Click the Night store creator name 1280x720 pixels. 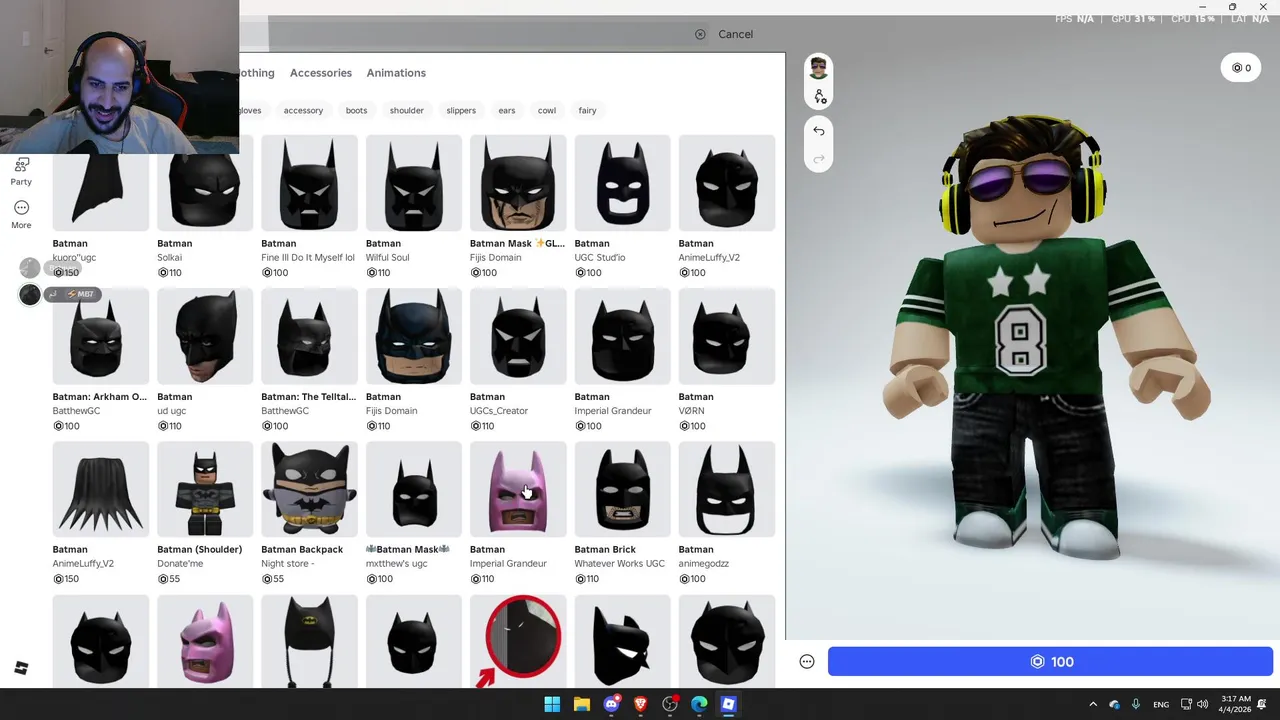click(288, 564)
